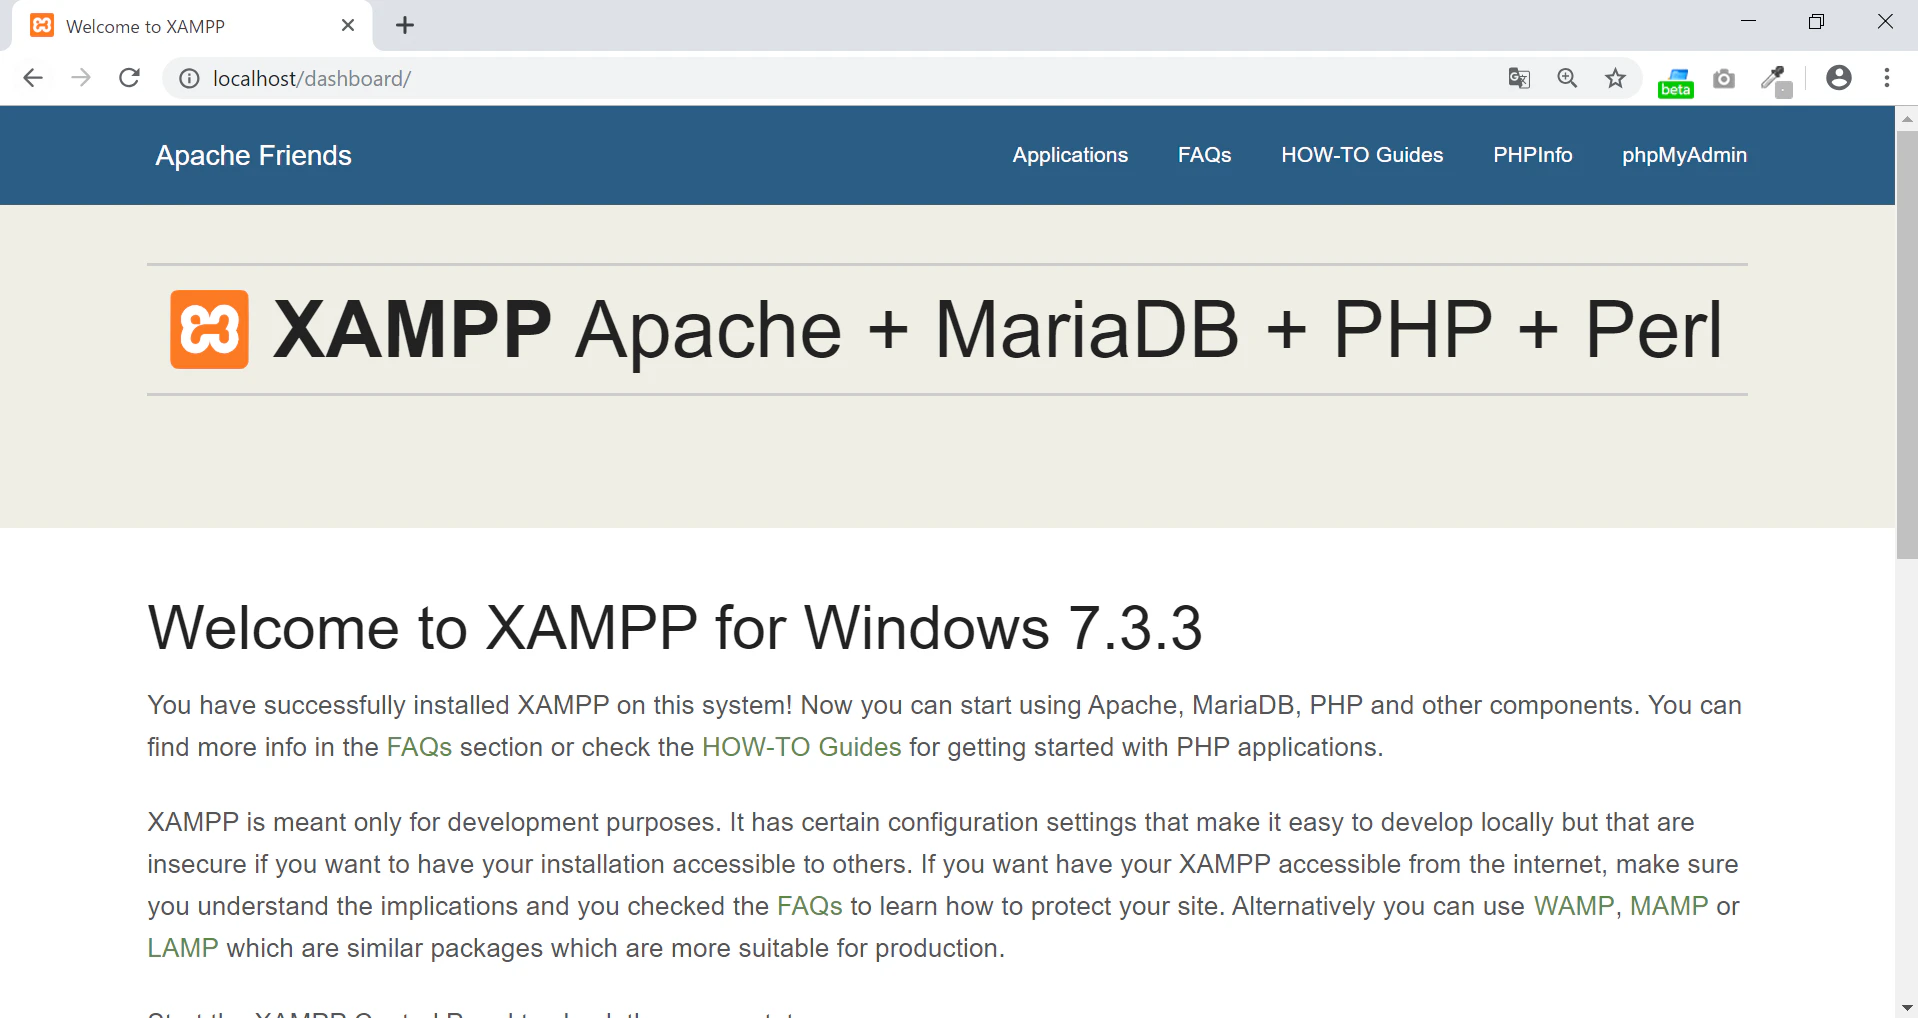The width and height of the screenshot is (1918, 1018).
Task: Open FAQs in the navigation bar
Action: 1204,155
